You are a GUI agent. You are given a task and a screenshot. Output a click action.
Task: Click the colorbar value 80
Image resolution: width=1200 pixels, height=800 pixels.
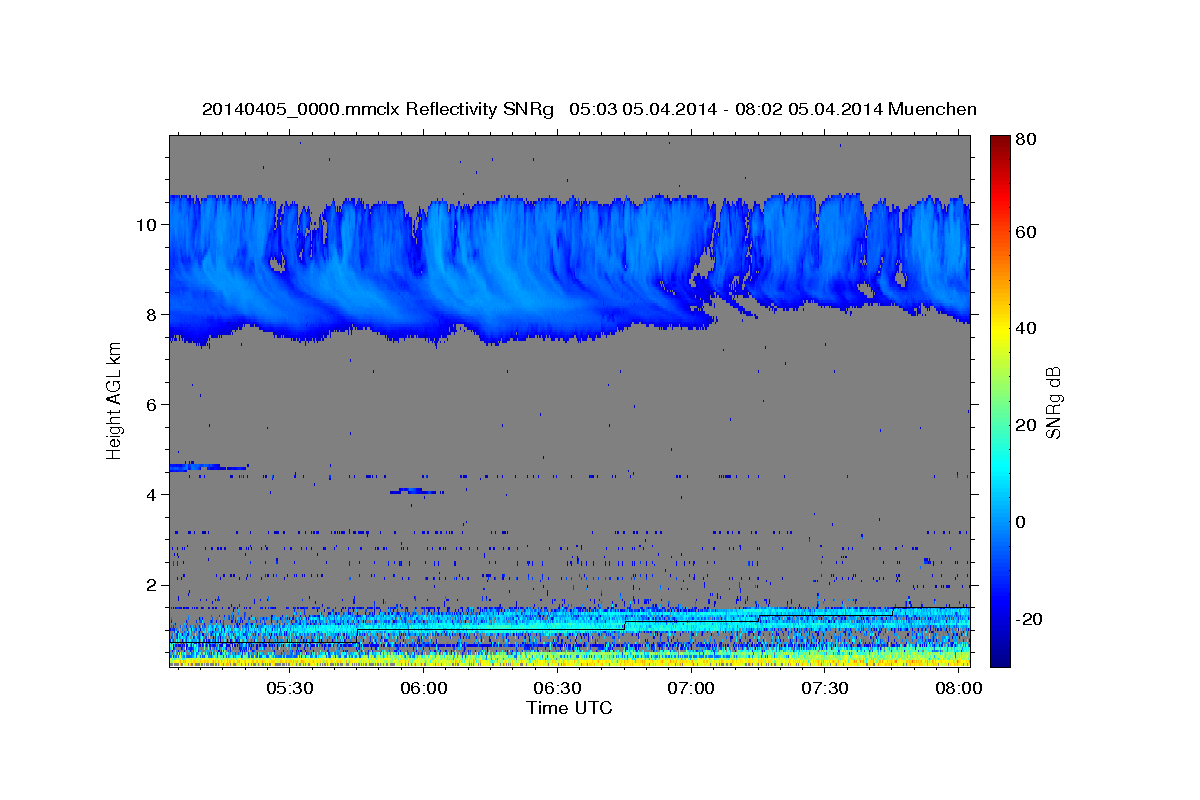(1024, 140)
